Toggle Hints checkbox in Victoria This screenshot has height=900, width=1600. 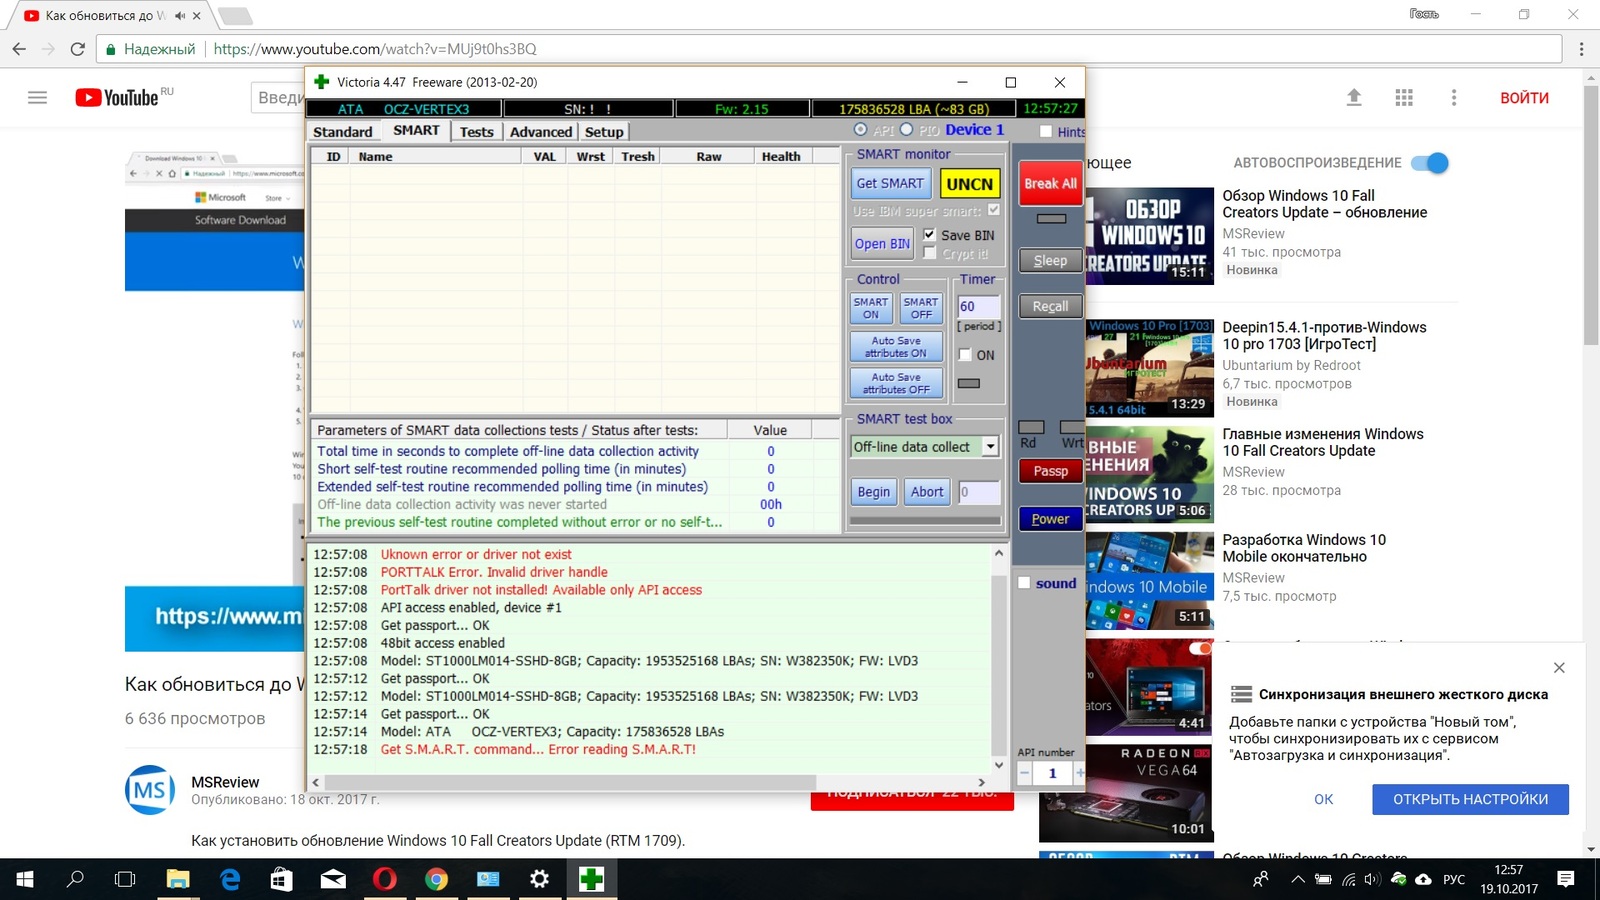click(1046, 131)
